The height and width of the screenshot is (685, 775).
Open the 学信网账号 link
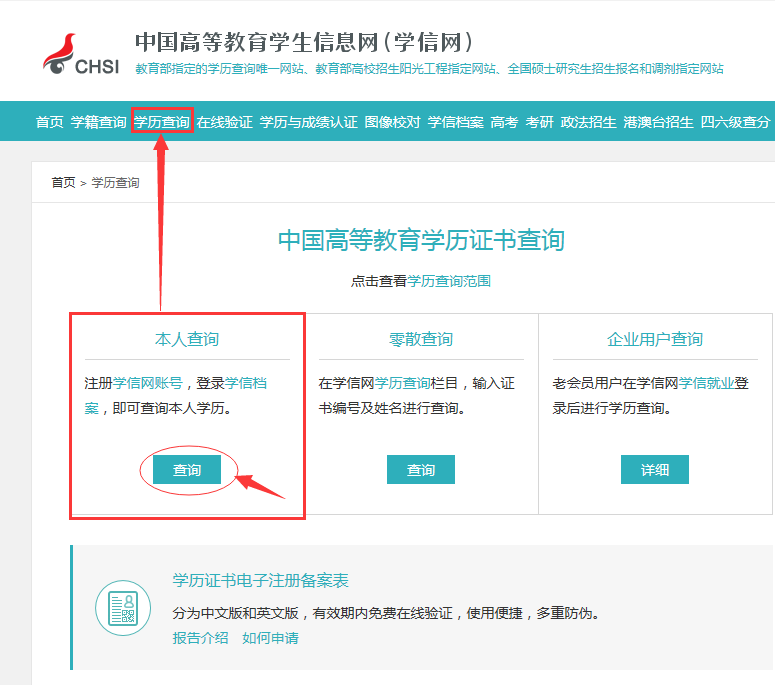pos(148,383)
